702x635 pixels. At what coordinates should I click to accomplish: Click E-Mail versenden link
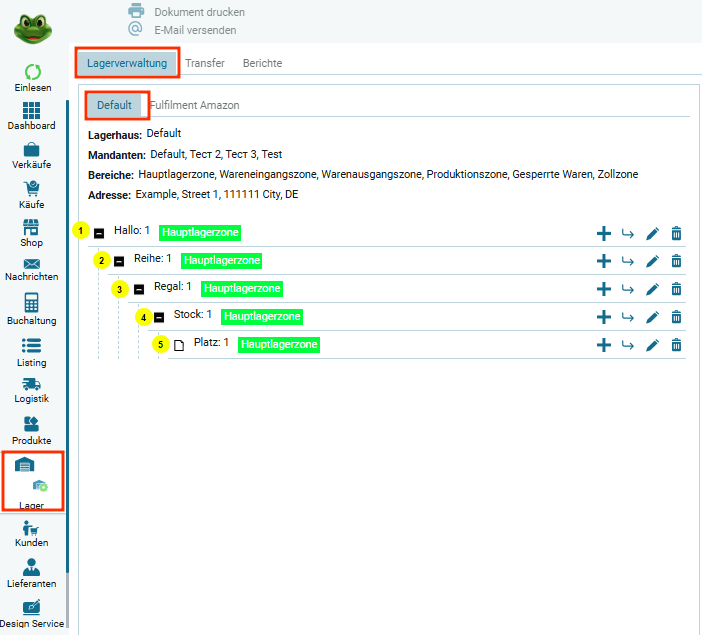click(x=195, y=30)
